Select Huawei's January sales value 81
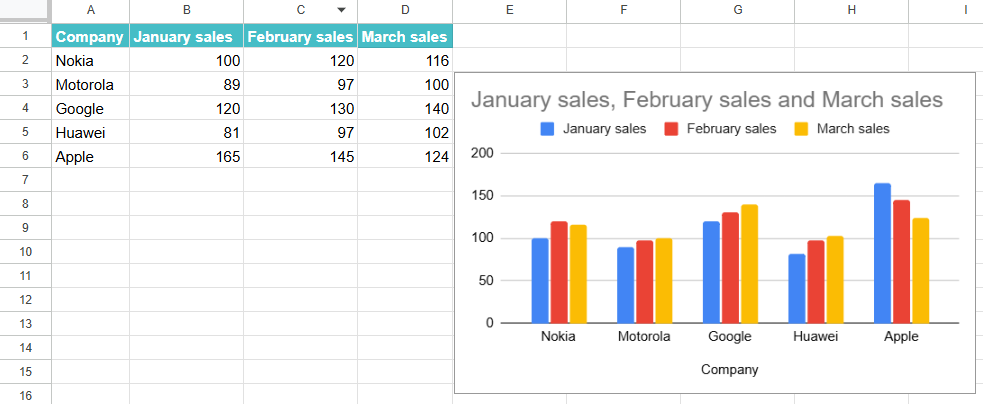Viewport: 983px width, 404px height. 187,132
